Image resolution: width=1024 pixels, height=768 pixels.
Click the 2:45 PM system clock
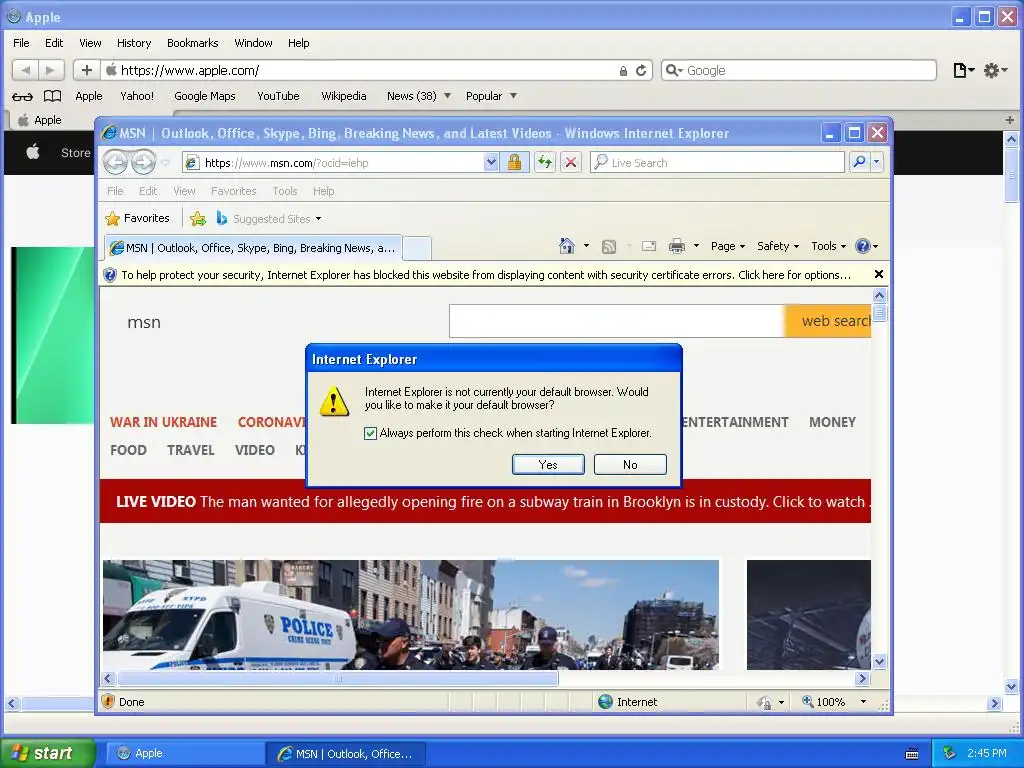click(x=986, y=753)
